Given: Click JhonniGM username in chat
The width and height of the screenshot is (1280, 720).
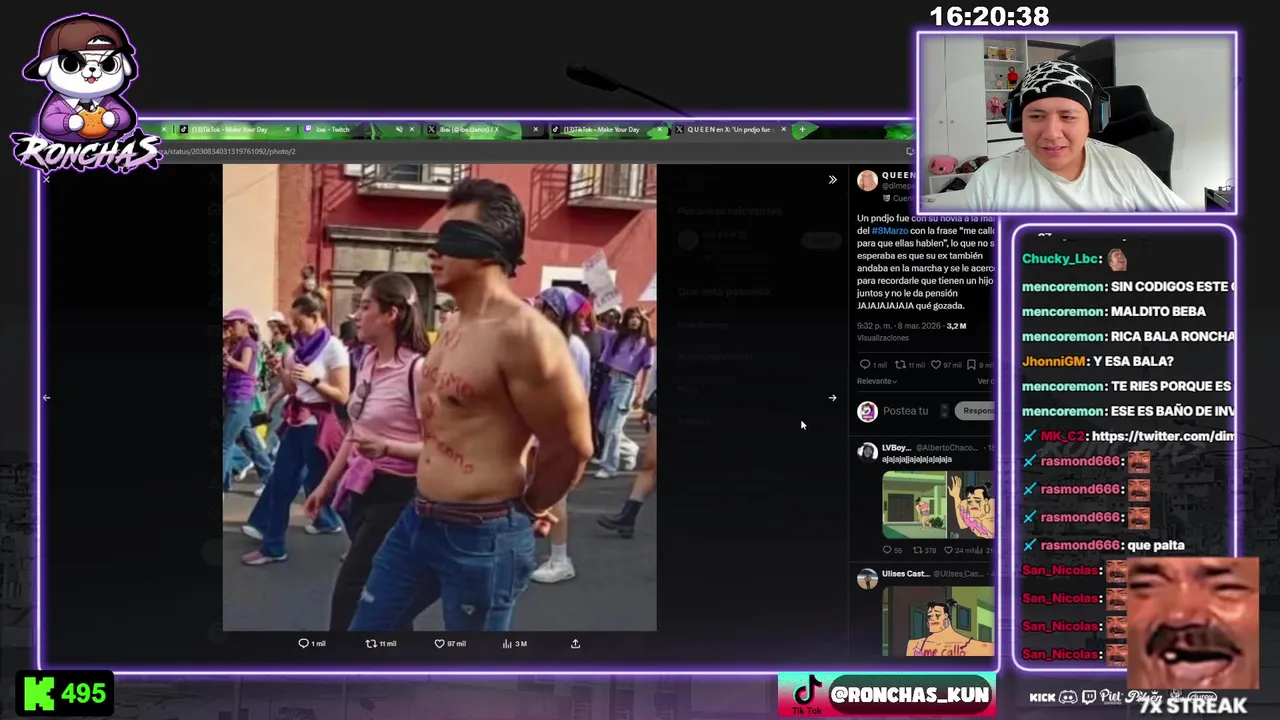Looking at the screenshot, I should pos(1053,361).
